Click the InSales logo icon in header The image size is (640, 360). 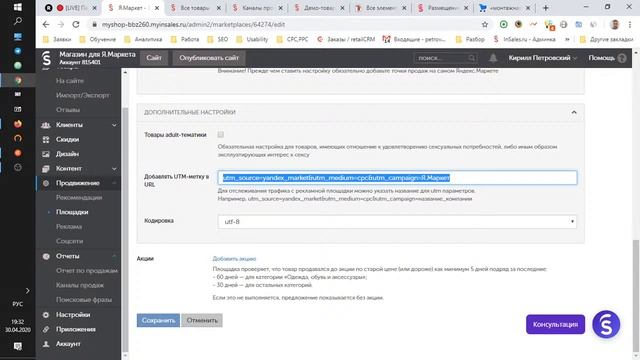[x=47, y=58]
